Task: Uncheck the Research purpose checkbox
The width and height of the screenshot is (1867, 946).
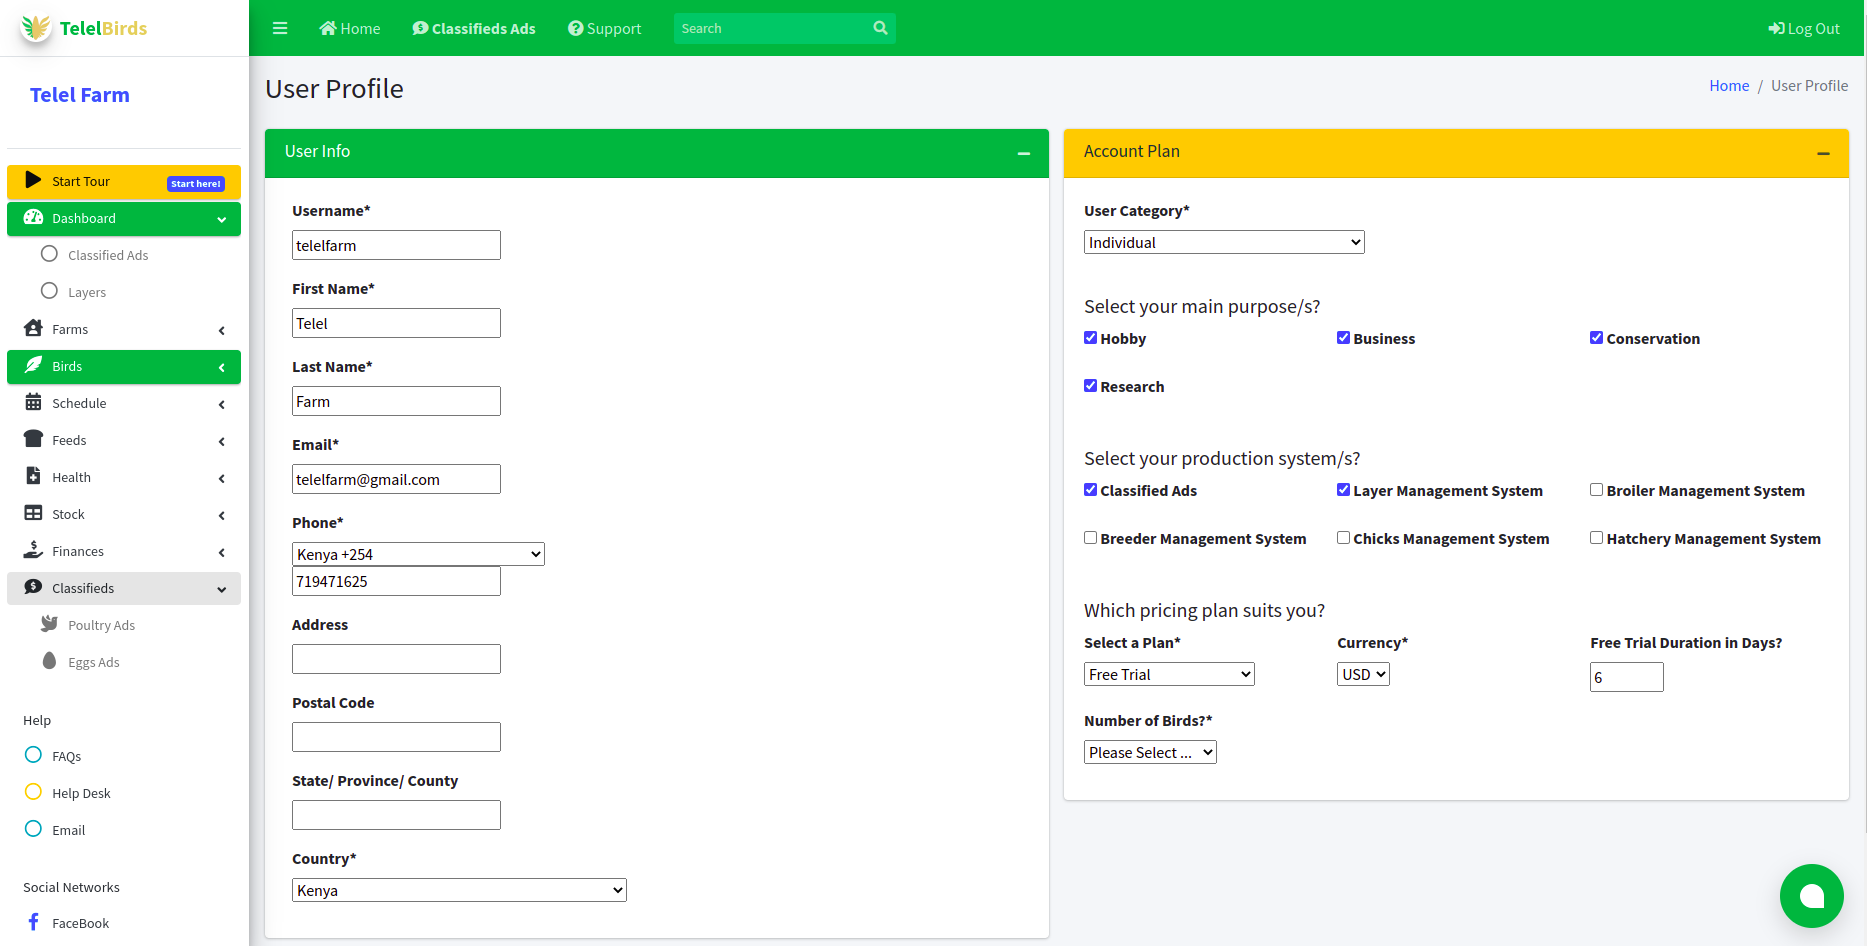Action: 1090,386
